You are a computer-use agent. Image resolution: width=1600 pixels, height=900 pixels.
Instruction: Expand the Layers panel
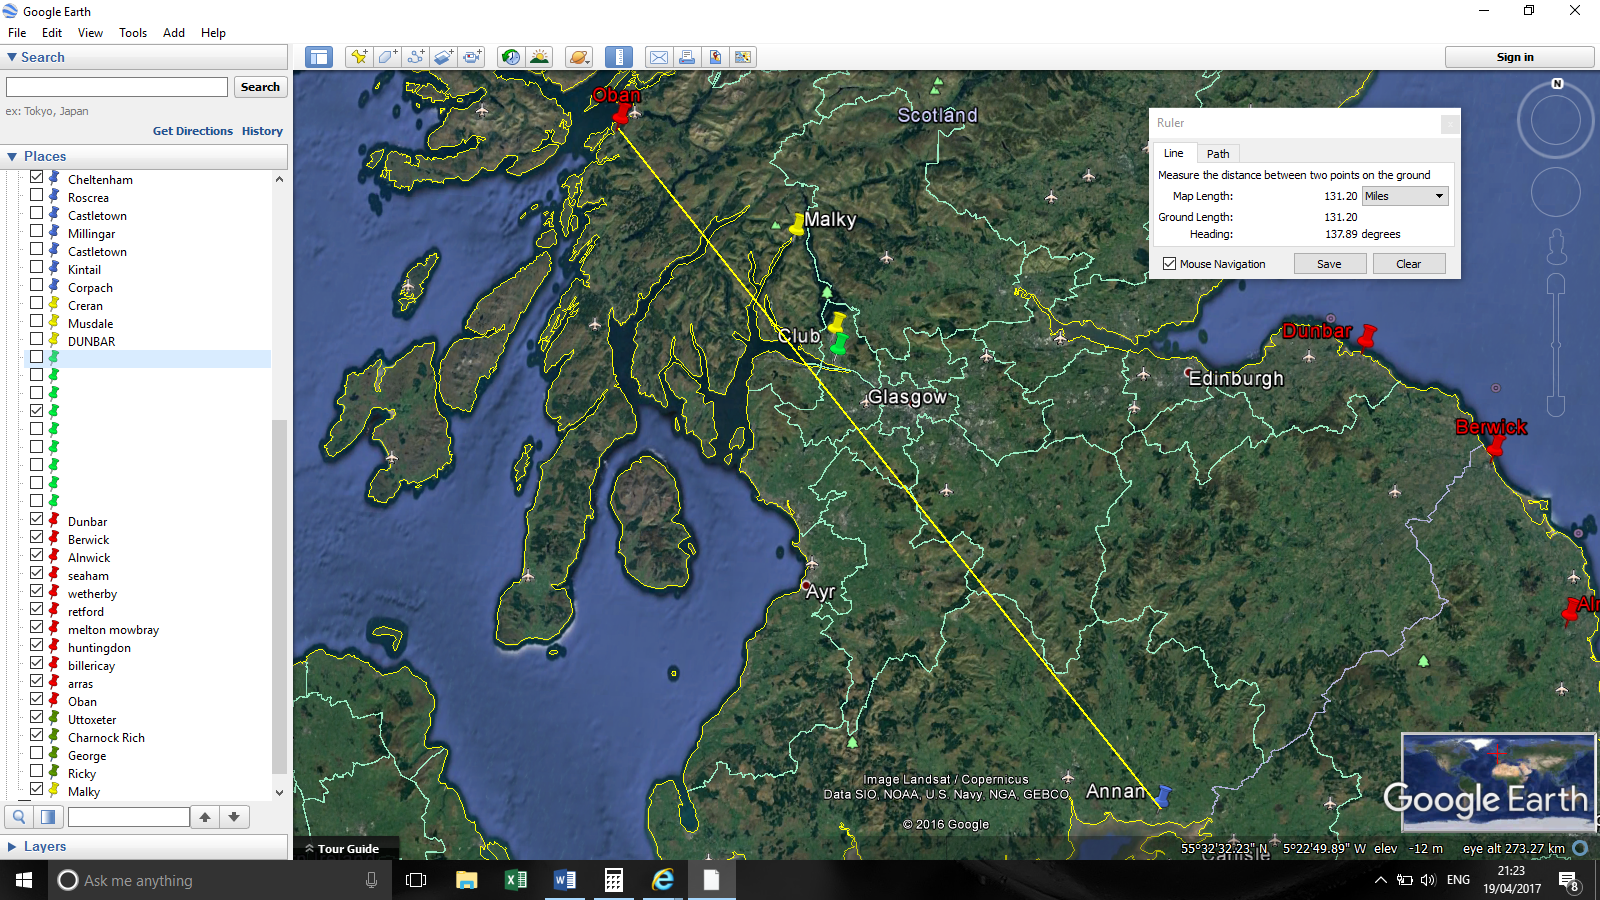12,846
